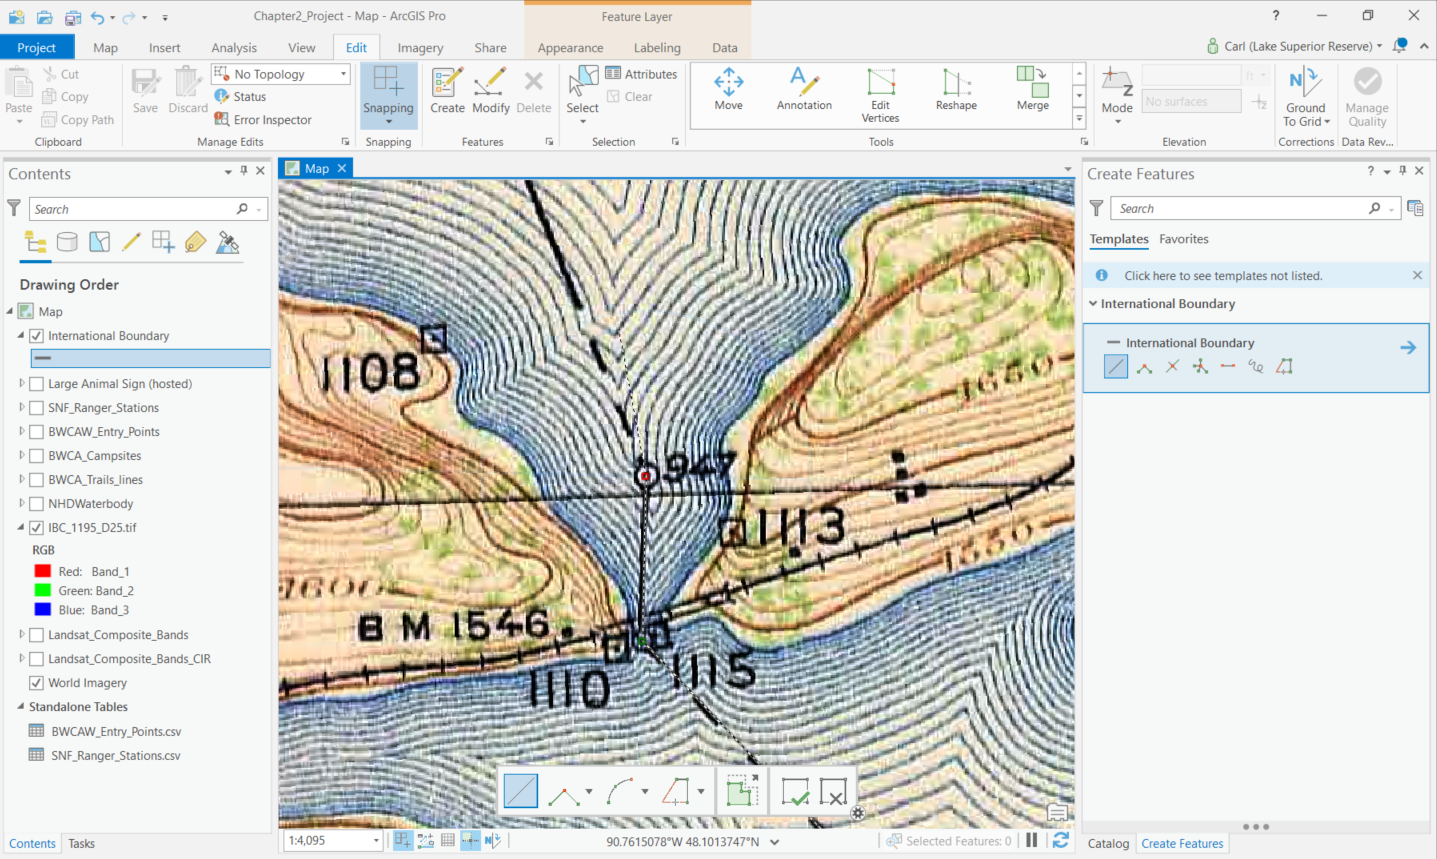1437x859 pixels.
Task: Click the Trace tool on construction toolbar
Action: tap(676, 791)
